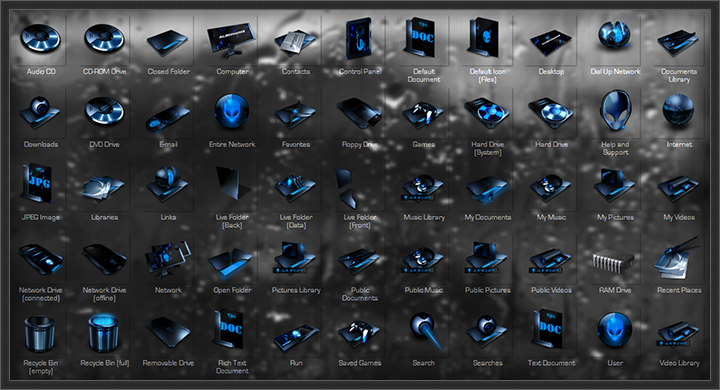Select the JPEG Image icon
Screen dimensions: 720x390
coord(37,183)
